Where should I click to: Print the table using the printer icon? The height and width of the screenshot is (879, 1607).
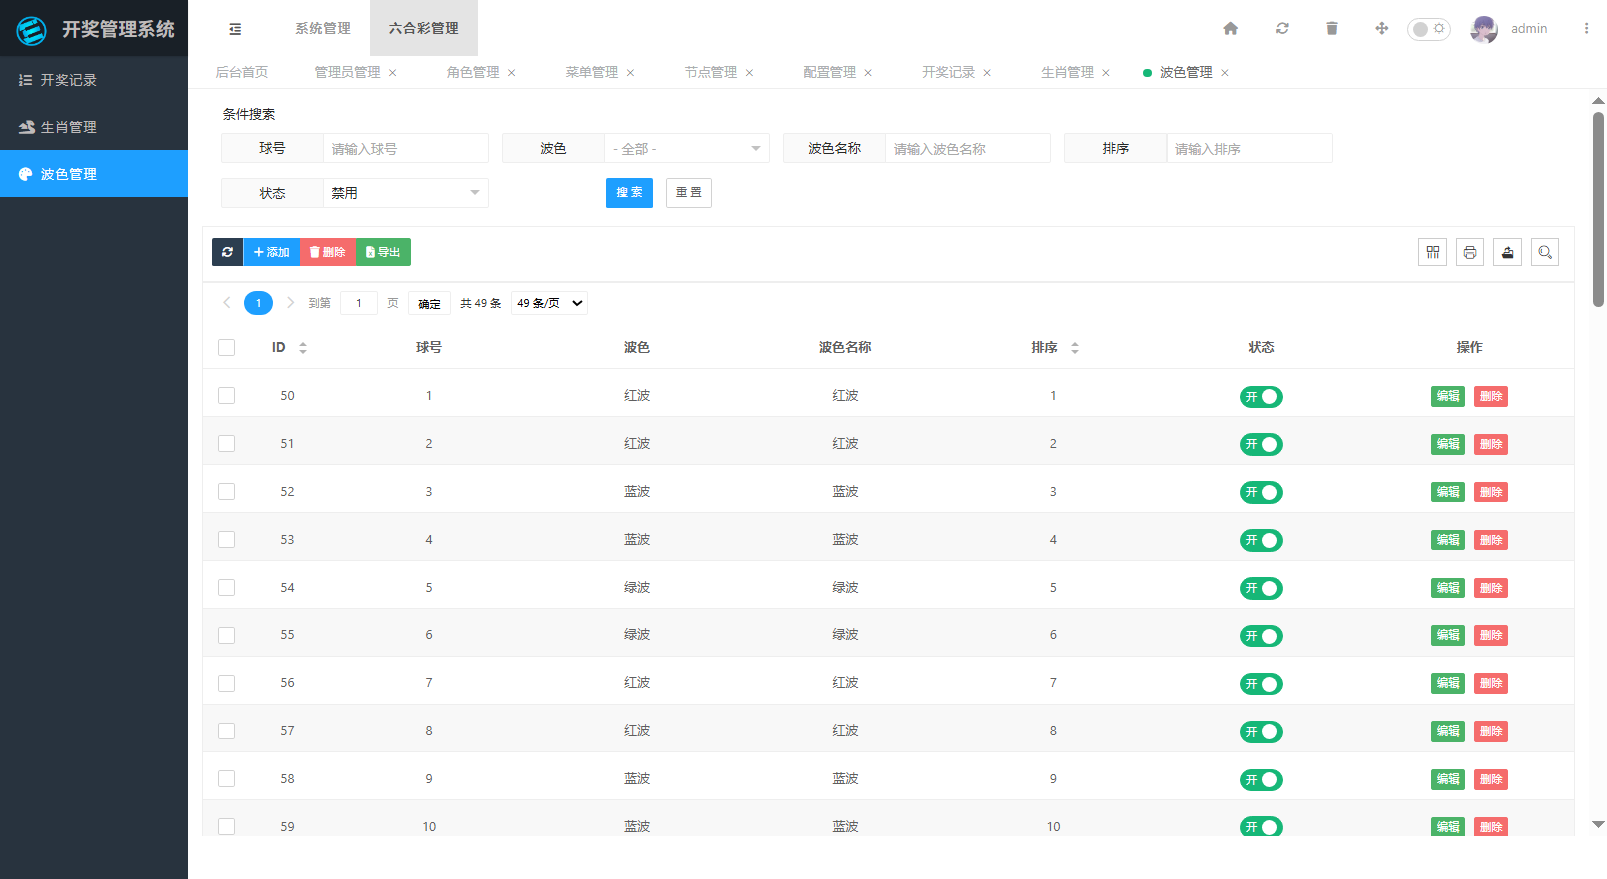click(x=1470, y=252)
